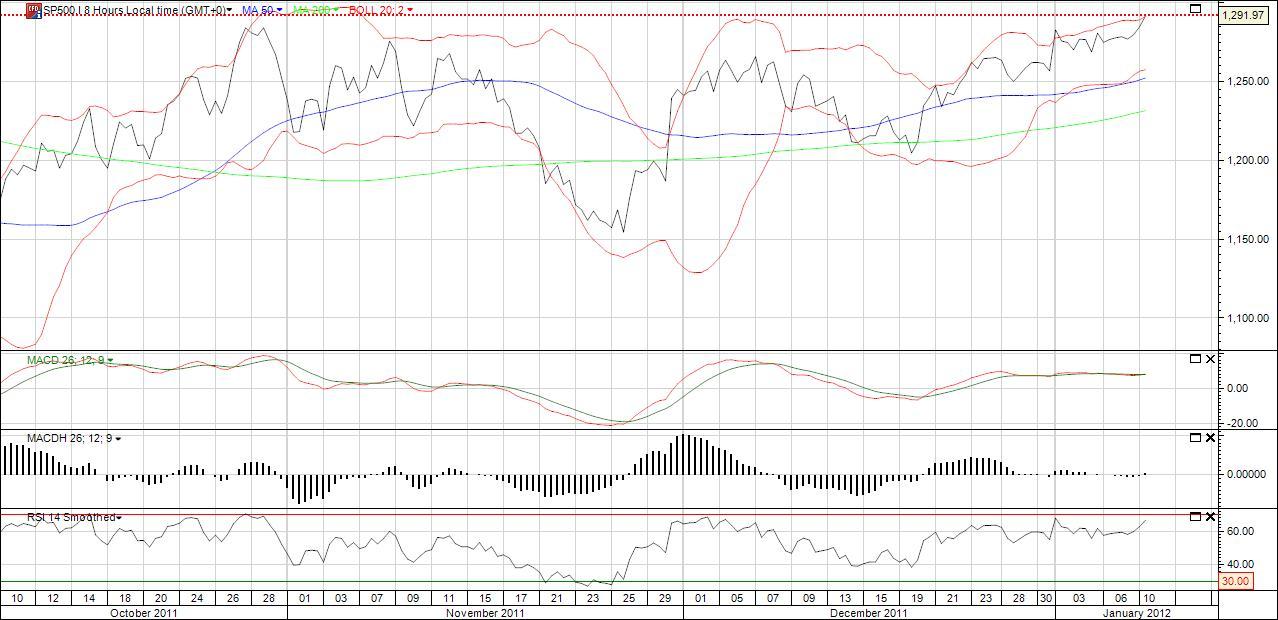Click the MACDH 0.00000 axis label

point(1246,474)
